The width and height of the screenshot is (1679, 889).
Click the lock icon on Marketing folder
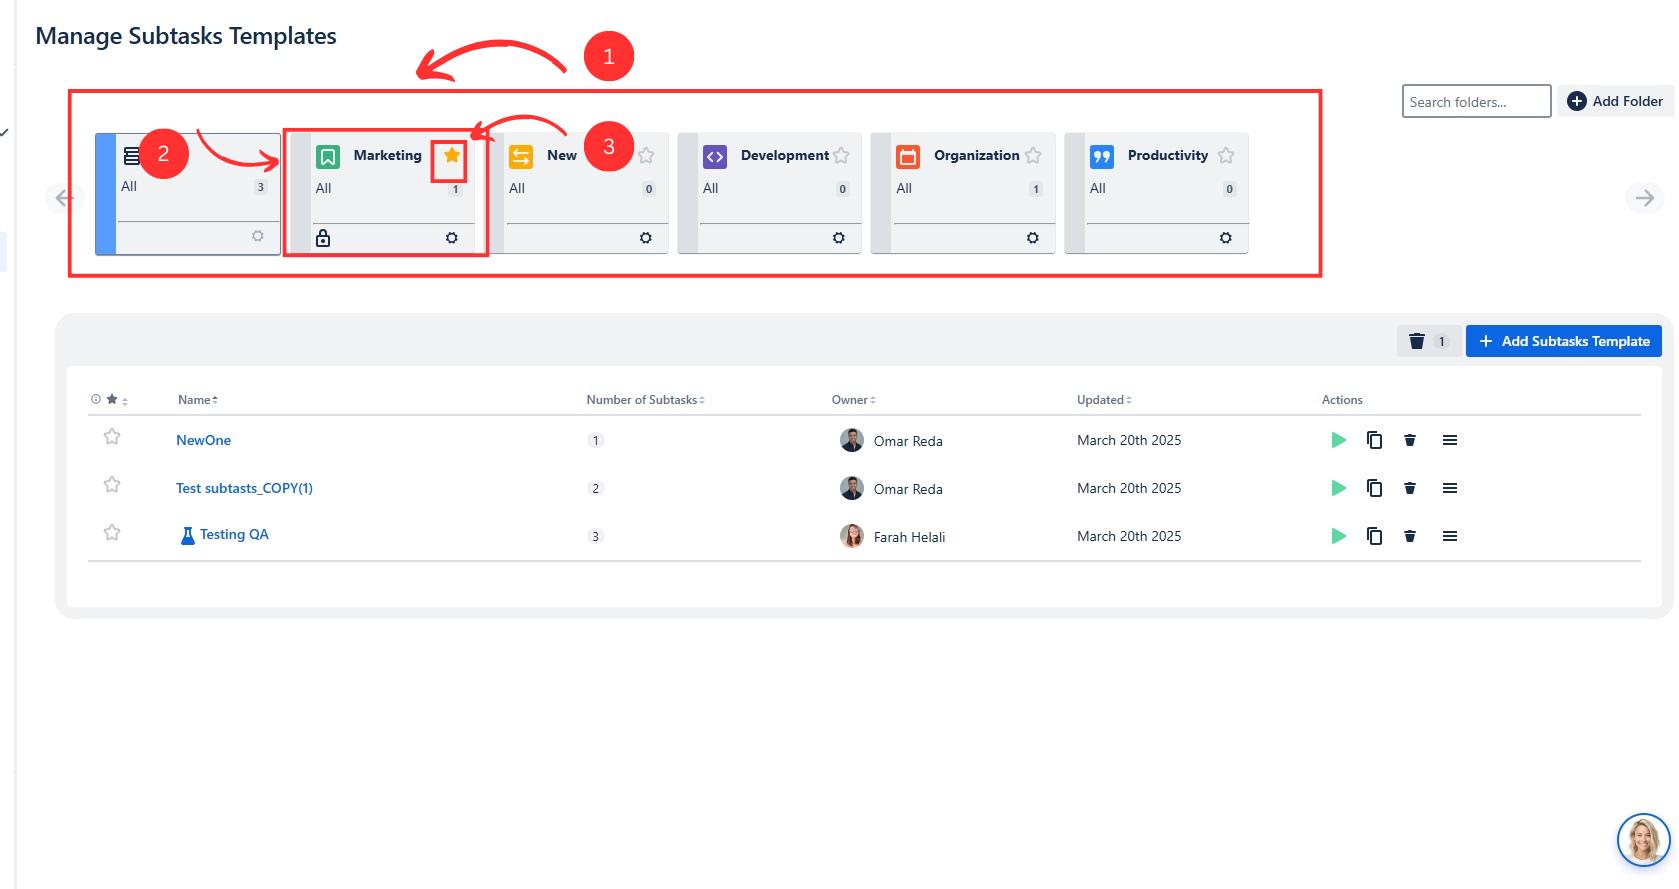[323, 238]
